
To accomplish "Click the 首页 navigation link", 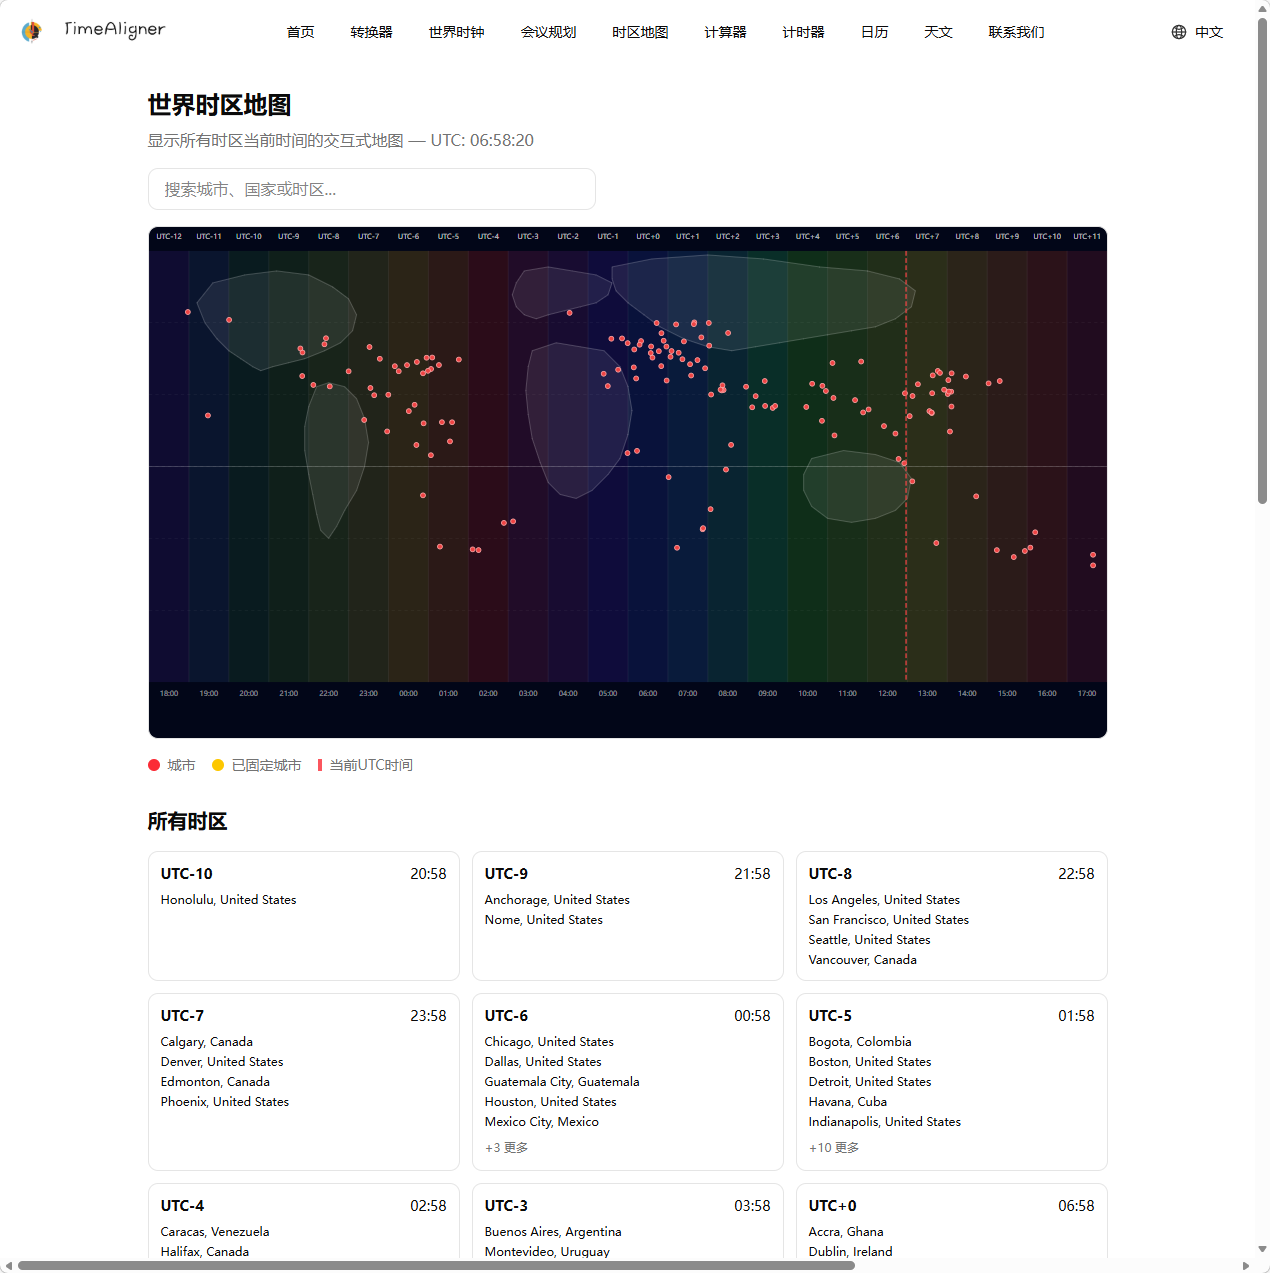I will point(300,32).
